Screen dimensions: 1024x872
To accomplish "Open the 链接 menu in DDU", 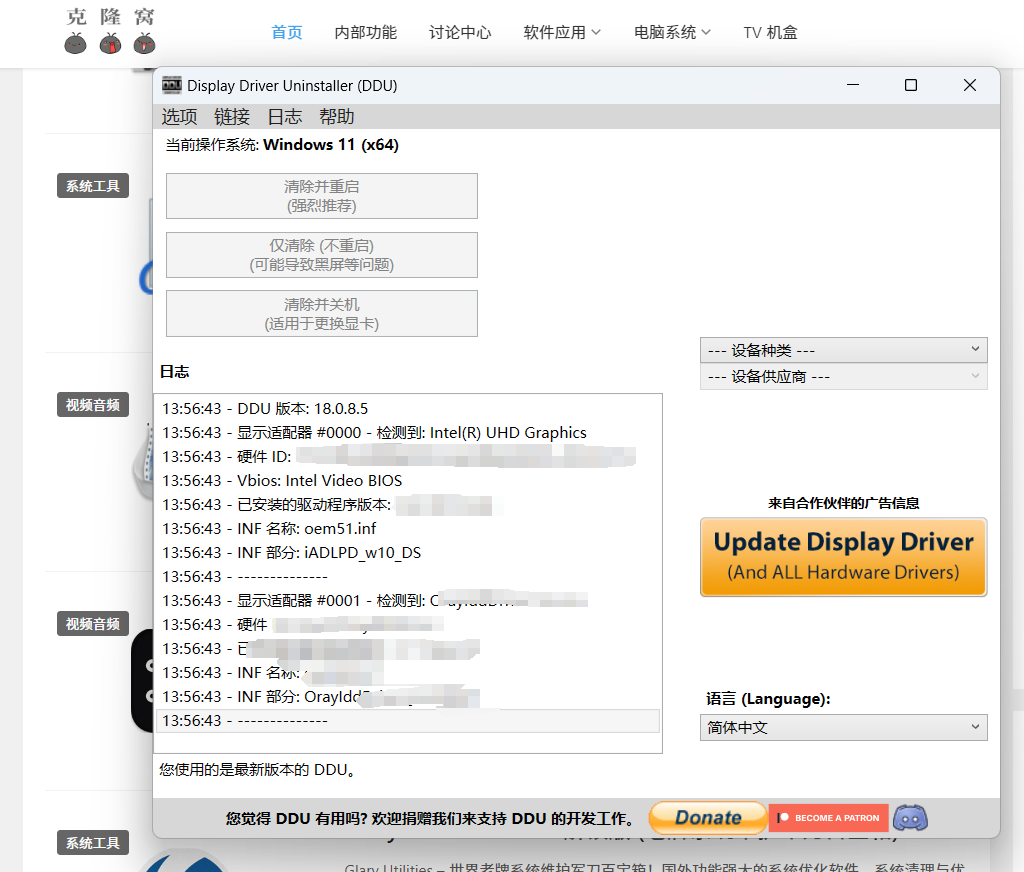I will tap(232, 117).
